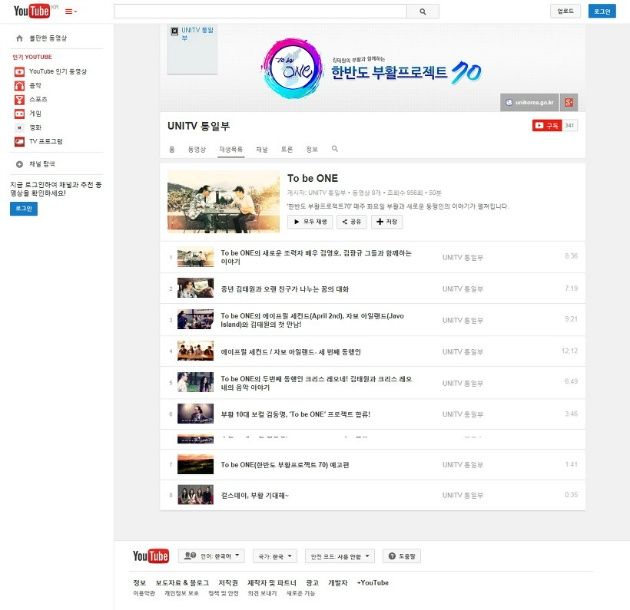
Task: Open the To be ONE preview video title 1:41
Action: [x=284, y=465]
